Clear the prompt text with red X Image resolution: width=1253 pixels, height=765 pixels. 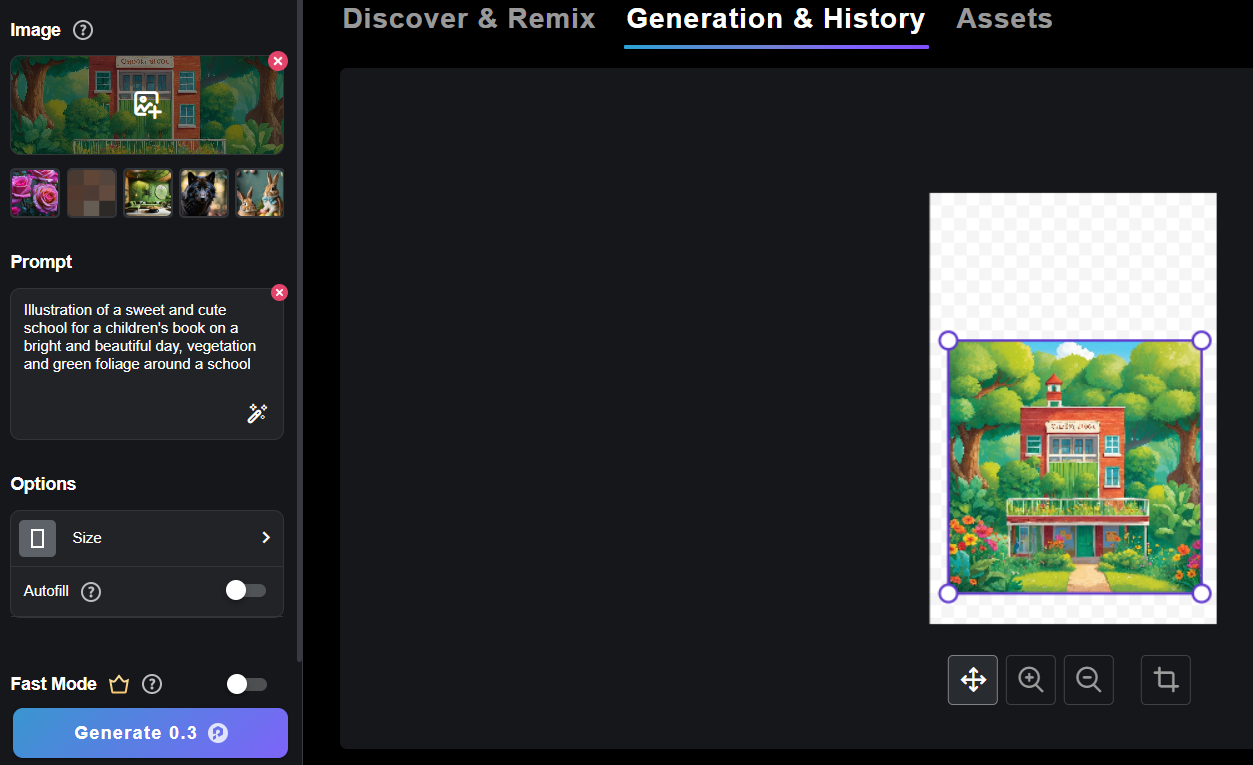tap(279, 293)
